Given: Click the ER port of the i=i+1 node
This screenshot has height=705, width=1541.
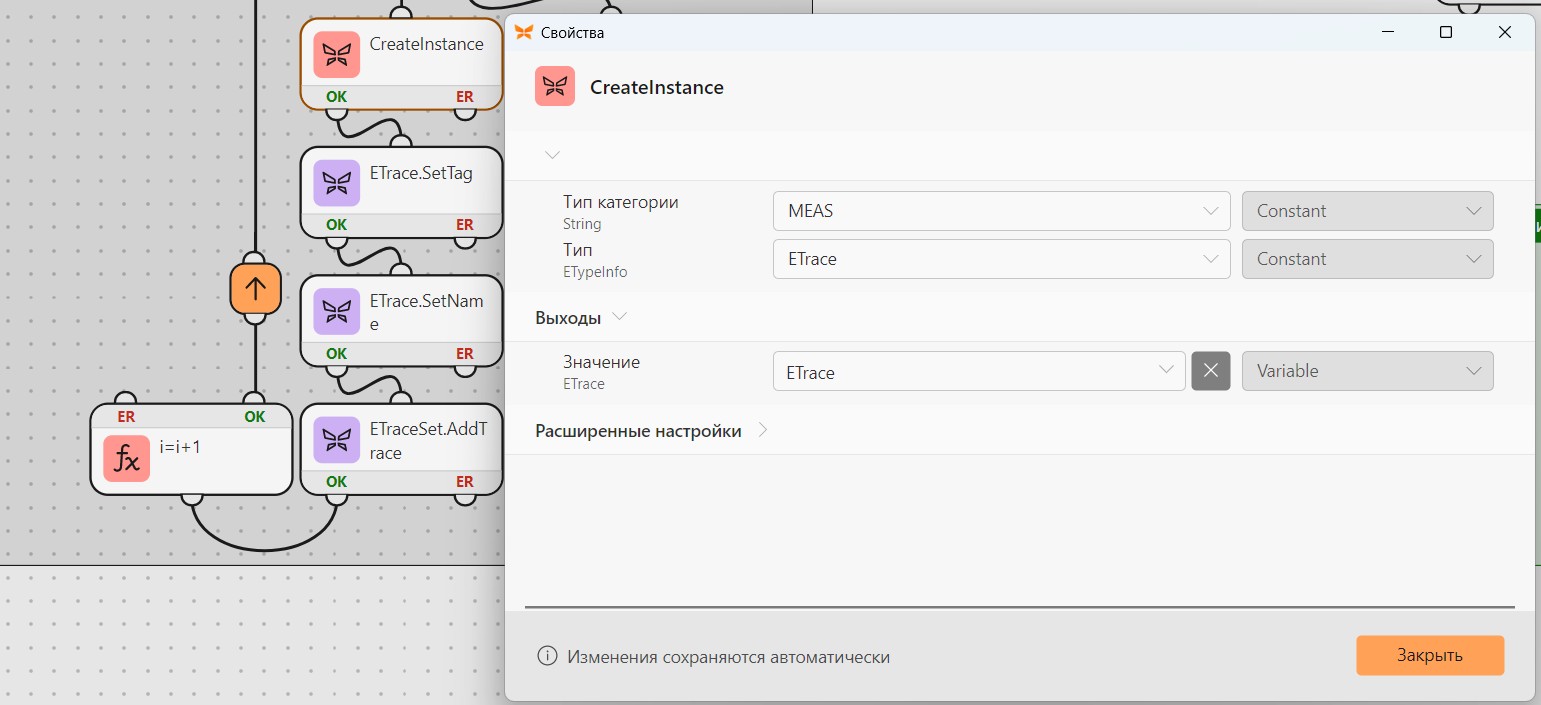Looking at the screenshot, I should point(126,416).
